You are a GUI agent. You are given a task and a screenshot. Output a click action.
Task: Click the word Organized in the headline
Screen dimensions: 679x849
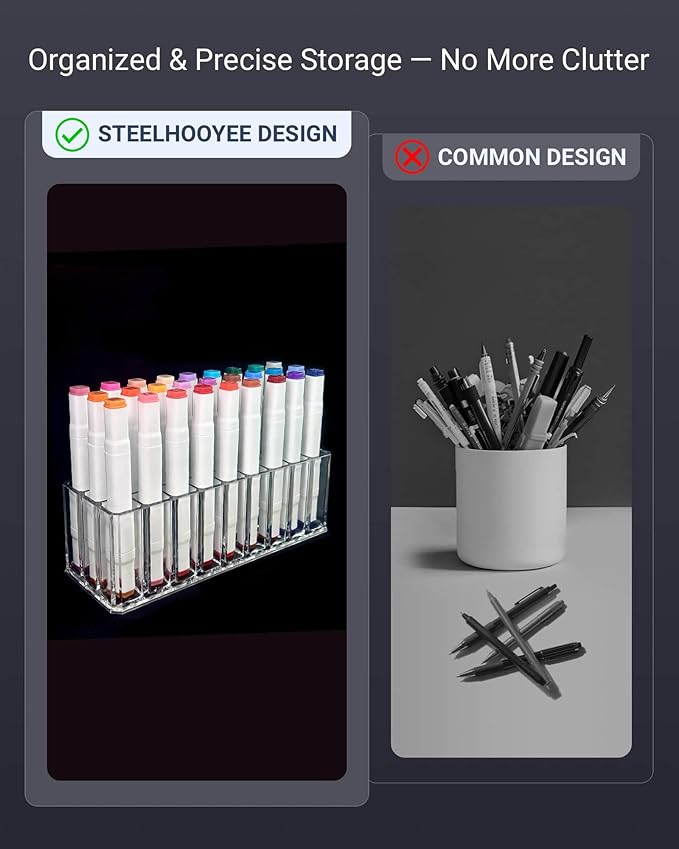[x=95, y=61]
